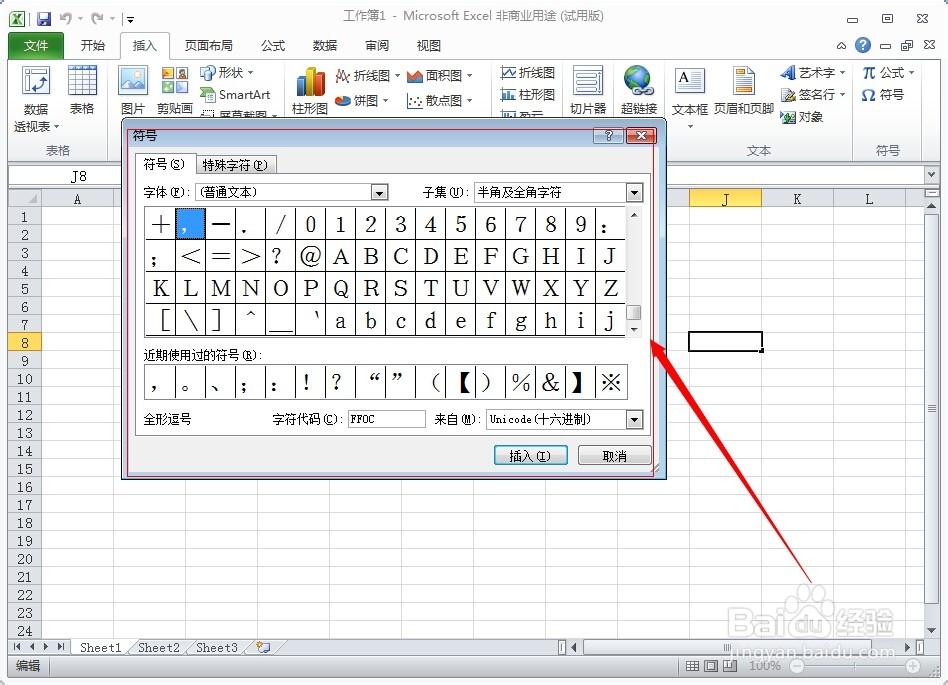Open Special Characters (特殊字符) tab in dialog

point(235,165)
